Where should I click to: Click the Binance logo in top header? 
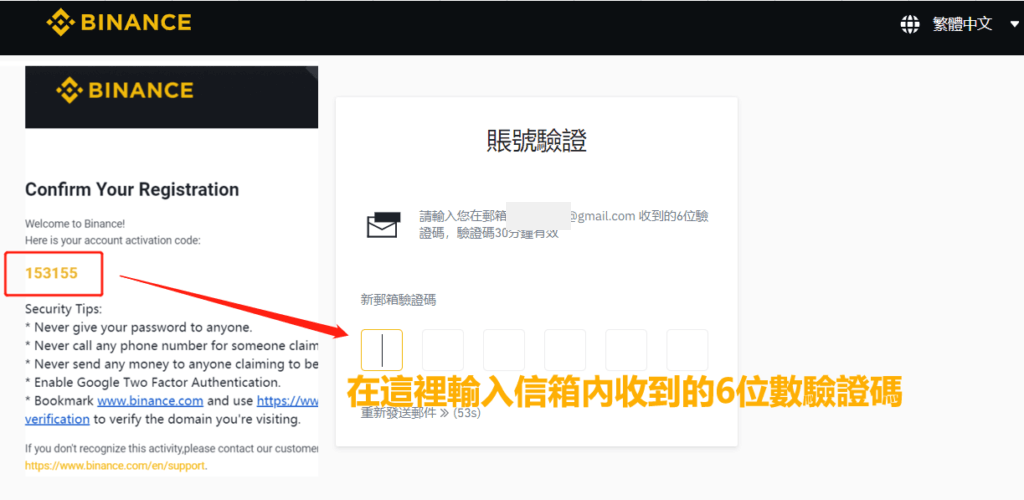pyautogui.click(x=118, y=22)
